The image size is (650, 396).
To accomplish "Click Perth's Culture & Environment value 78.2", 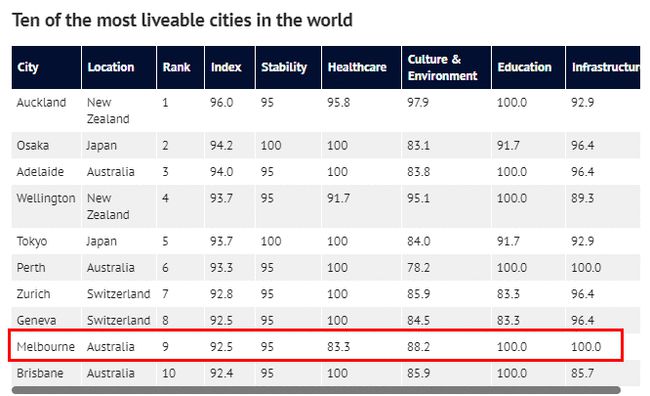I will [x=418, y=267].
